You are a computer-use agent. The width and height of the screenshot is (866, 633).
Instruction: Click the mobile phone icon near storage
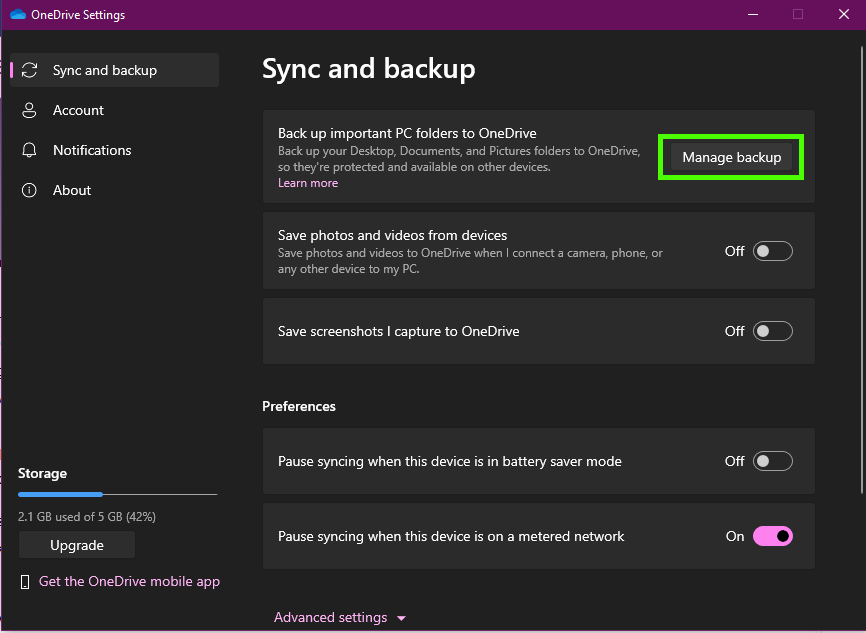click(x=25, y=582)
